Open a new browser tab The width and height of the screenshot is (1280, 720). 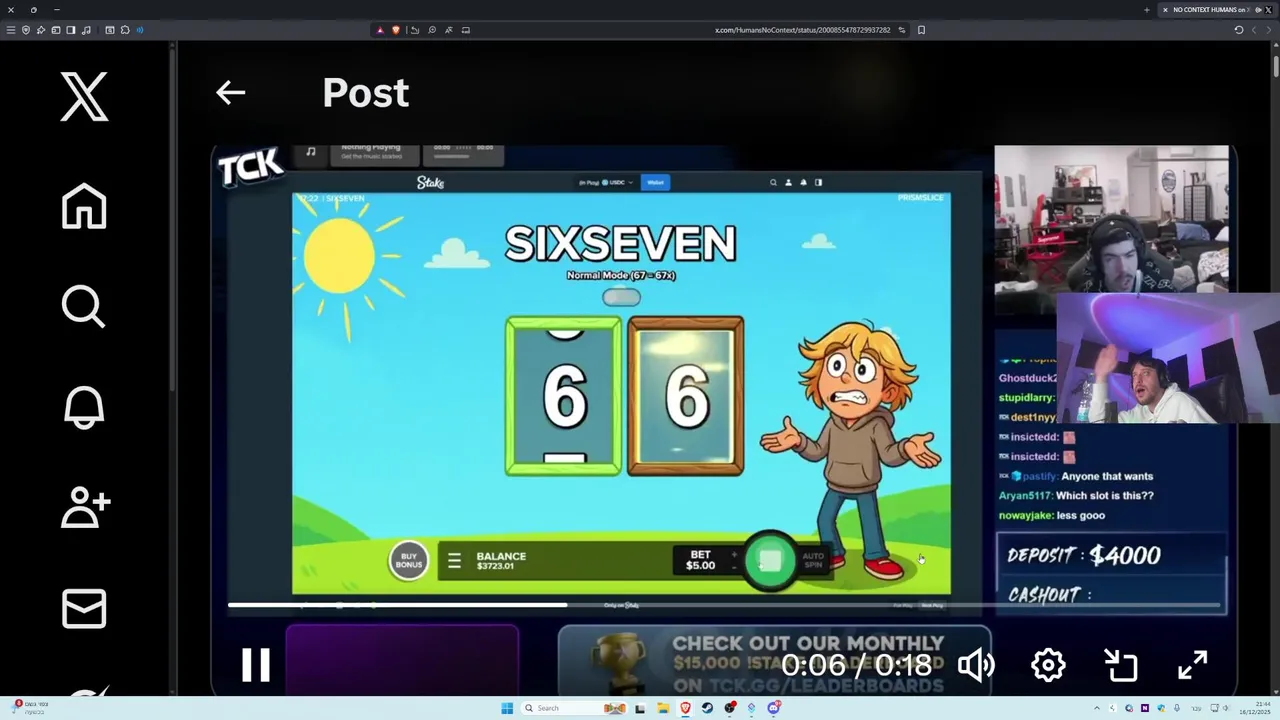[x=1146, y=10]
